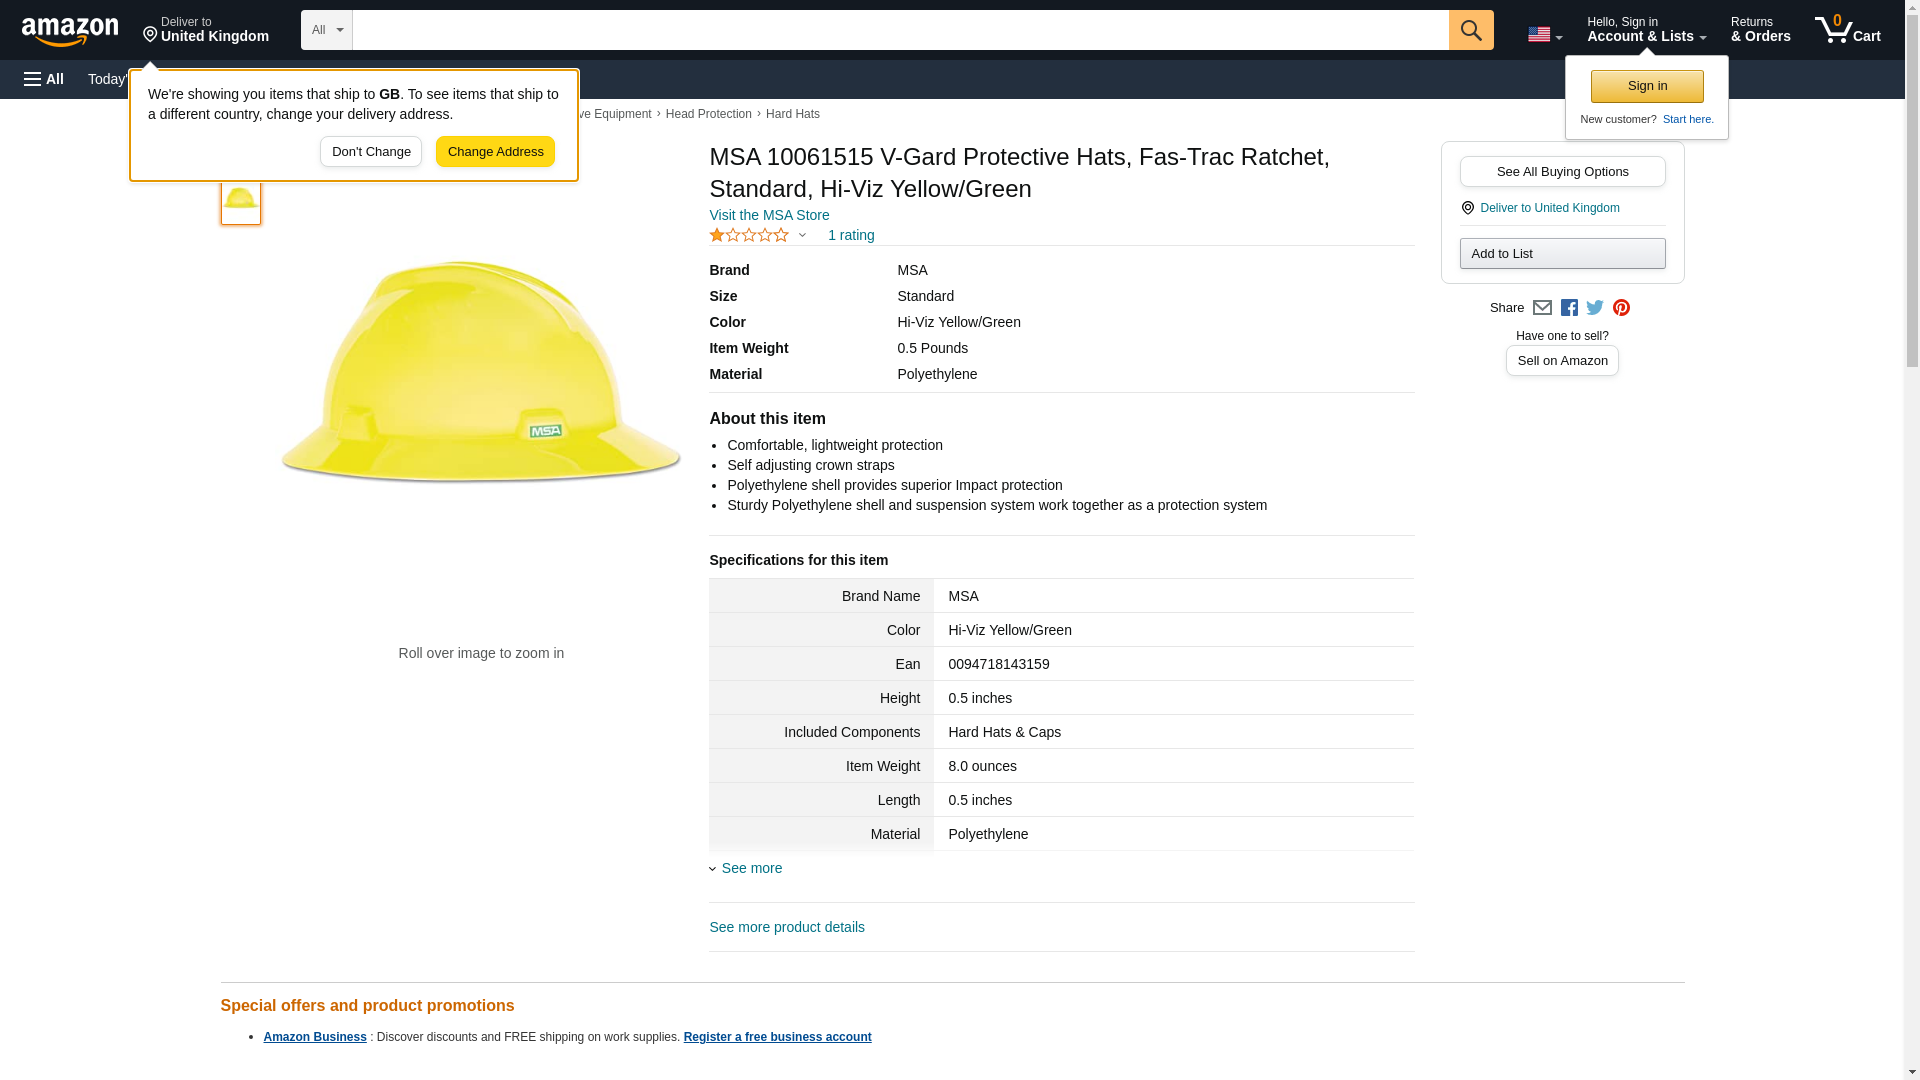Open the search category All dropdown
The width and height of the screenshot is (1920, 1080).
pyautogui.click(x=326, y=30)
